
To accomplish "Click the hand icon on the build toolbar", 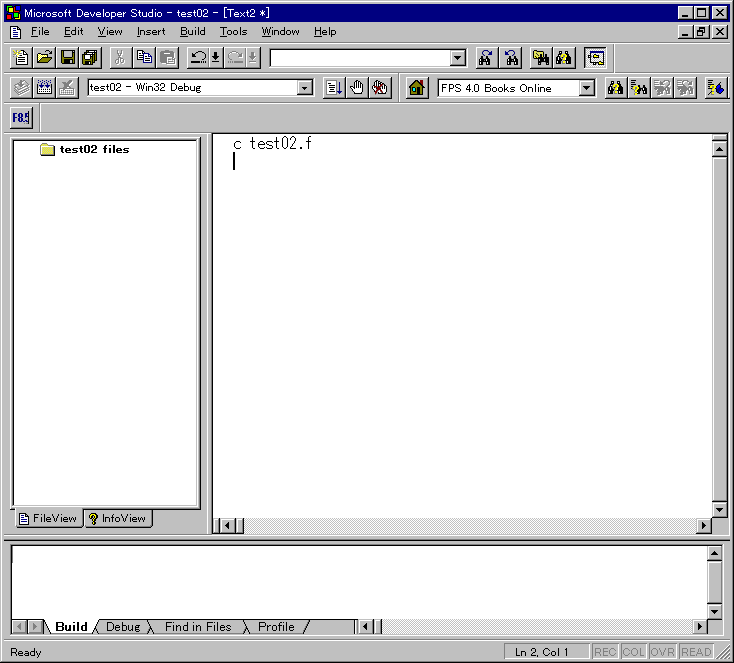I will pyautogui.click(x=357, y=88).
